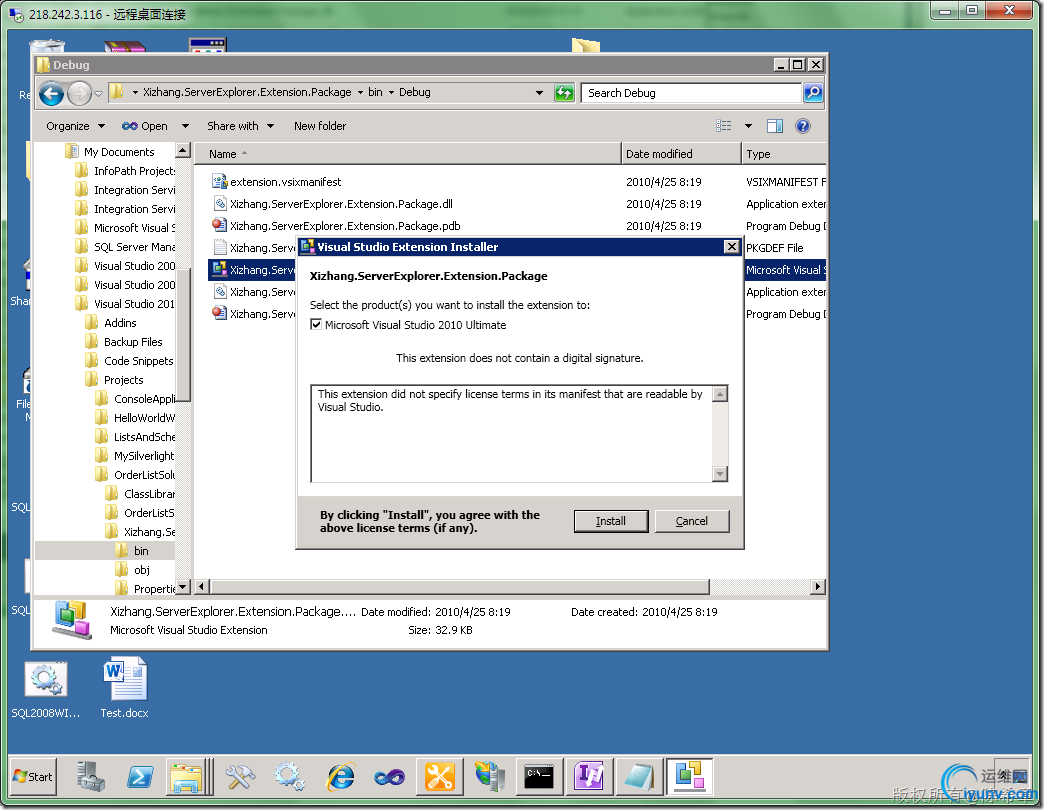Open SQL2008WI desktop icon
The image size is (1044, 810).
tap(45, 688)
